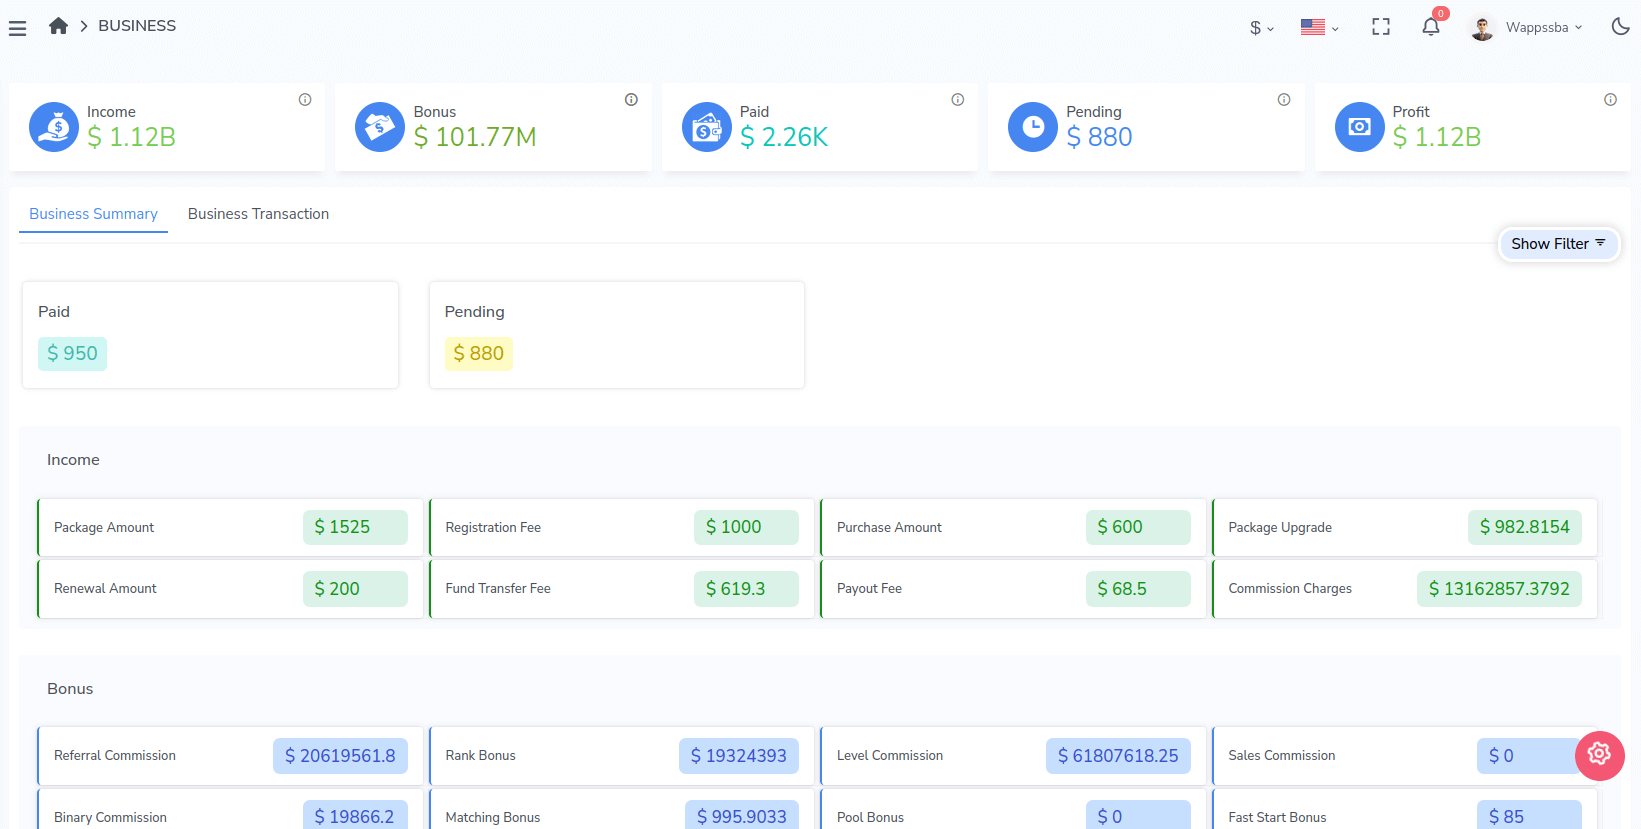
Task: Open the red settings gear button
Action: point(1600,755)
